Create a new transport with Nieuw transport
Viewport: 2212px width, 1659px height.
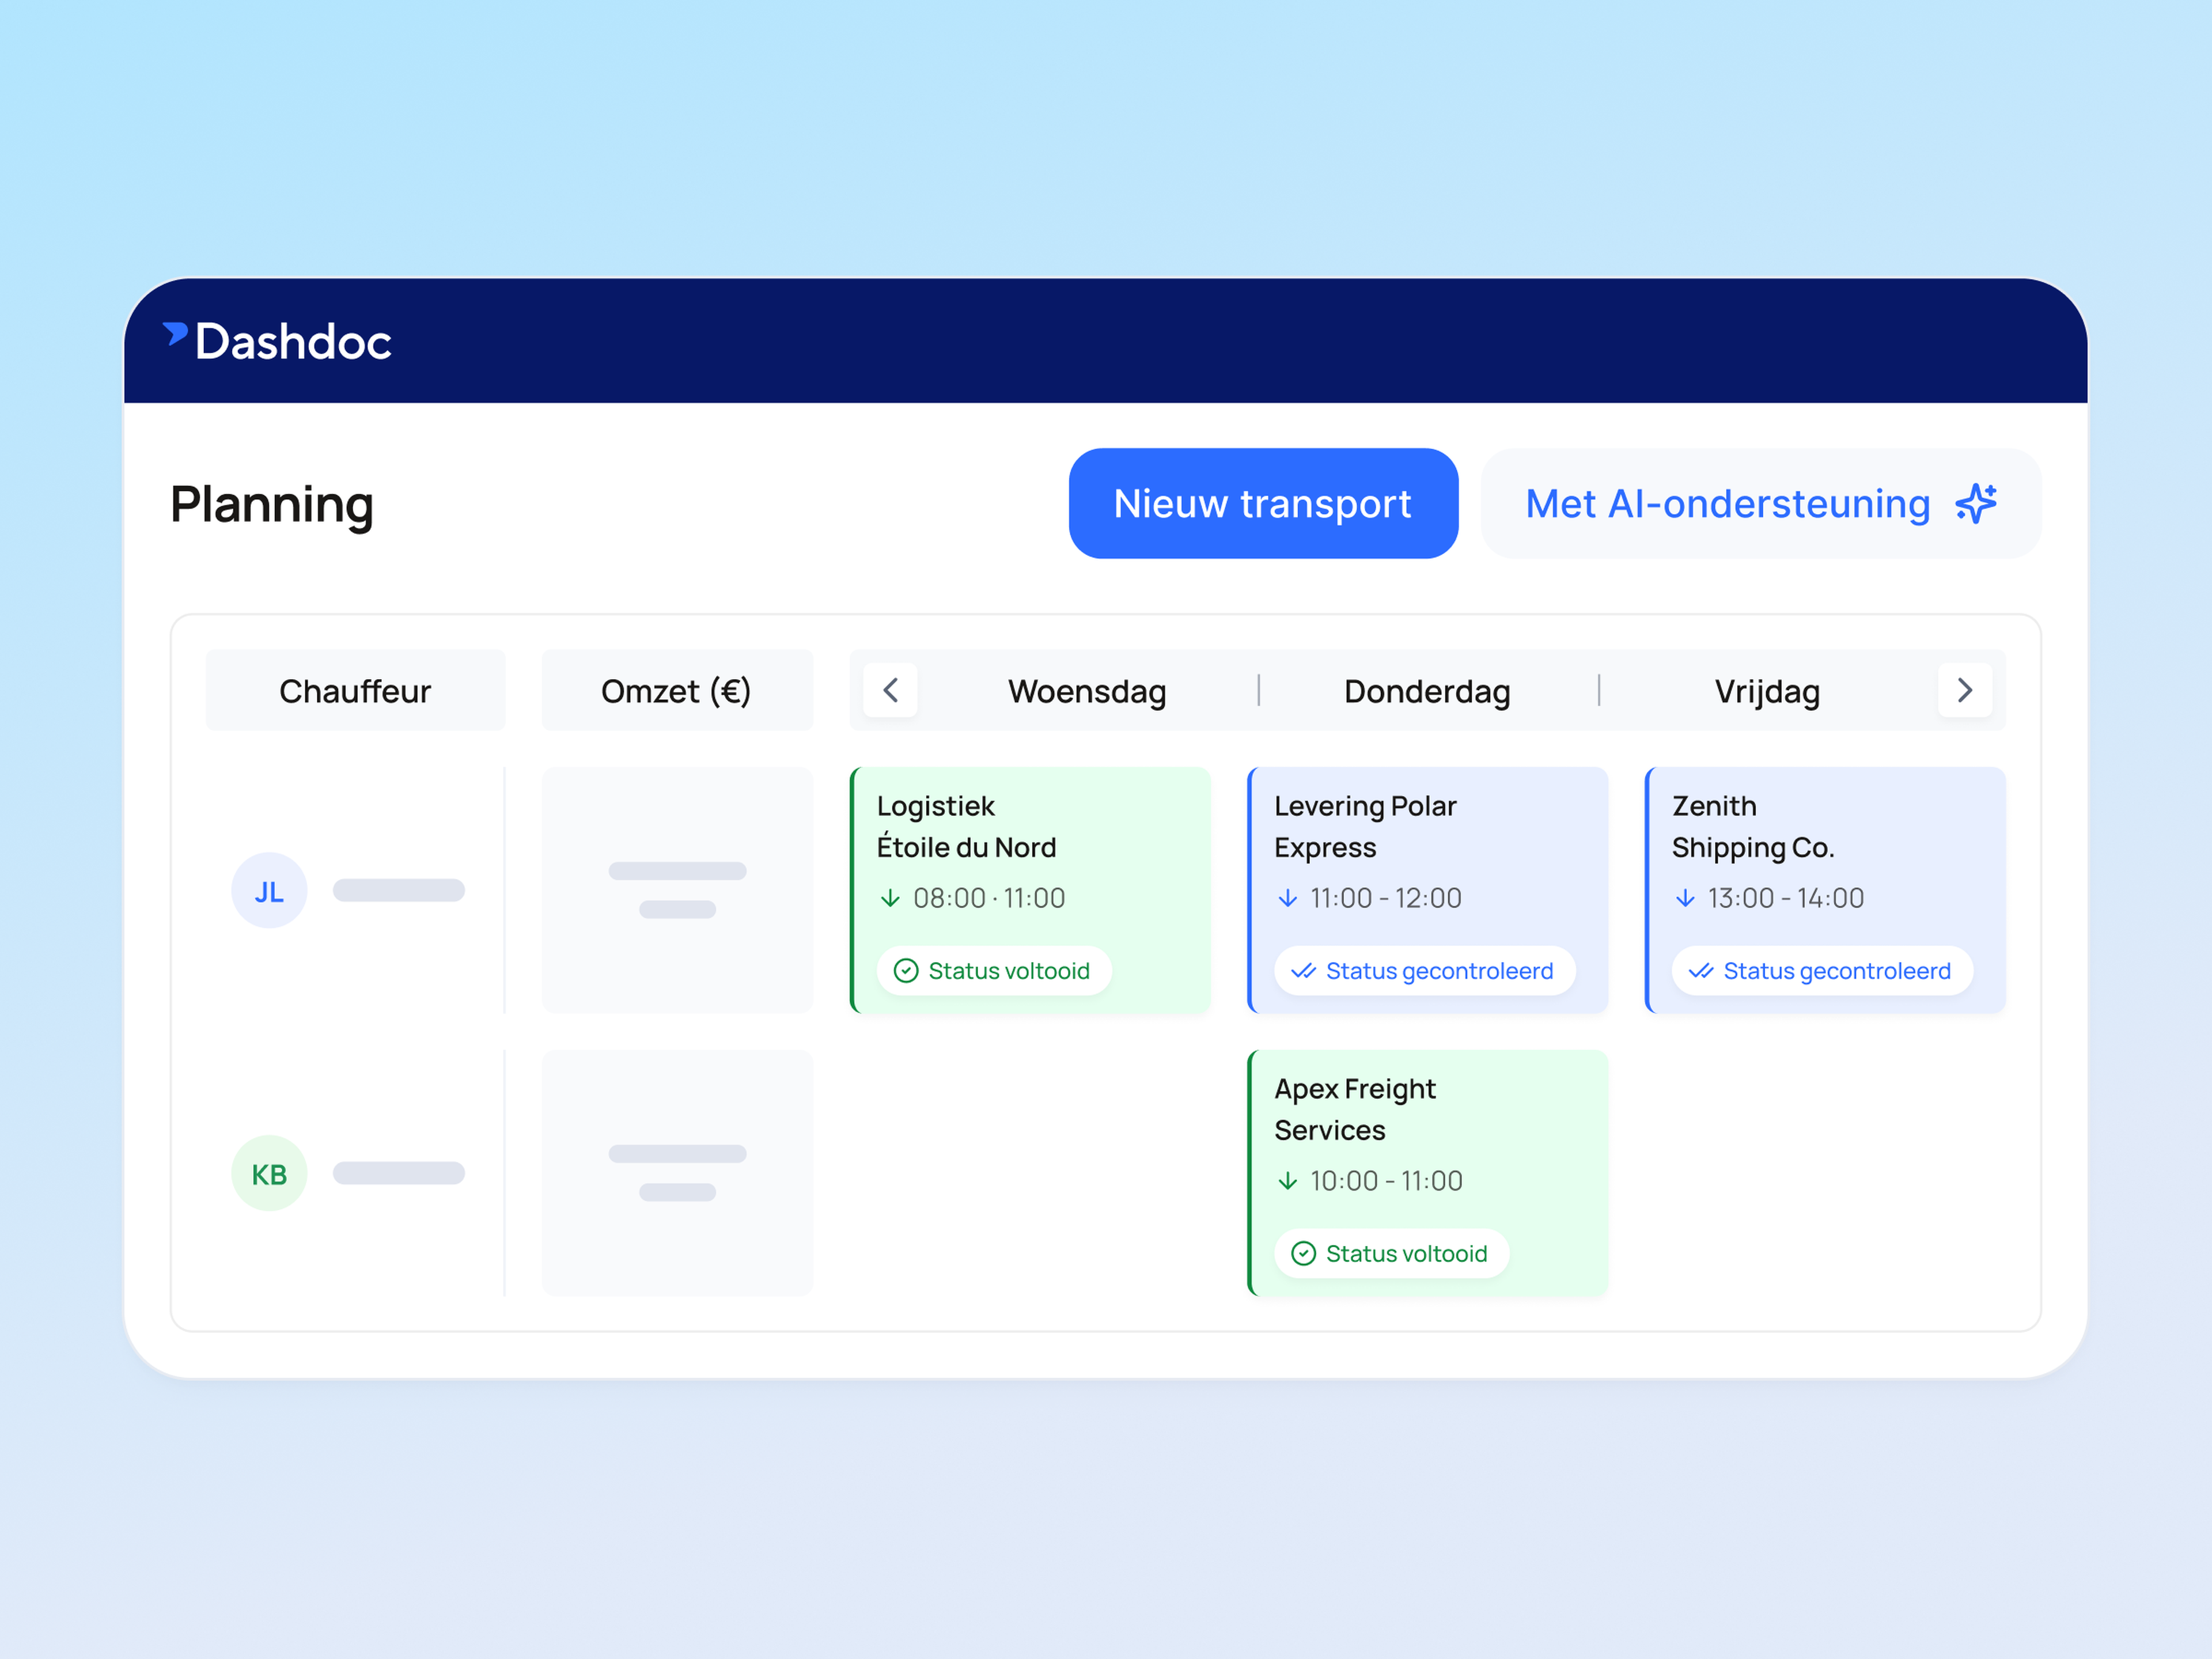click(1263, 503)
